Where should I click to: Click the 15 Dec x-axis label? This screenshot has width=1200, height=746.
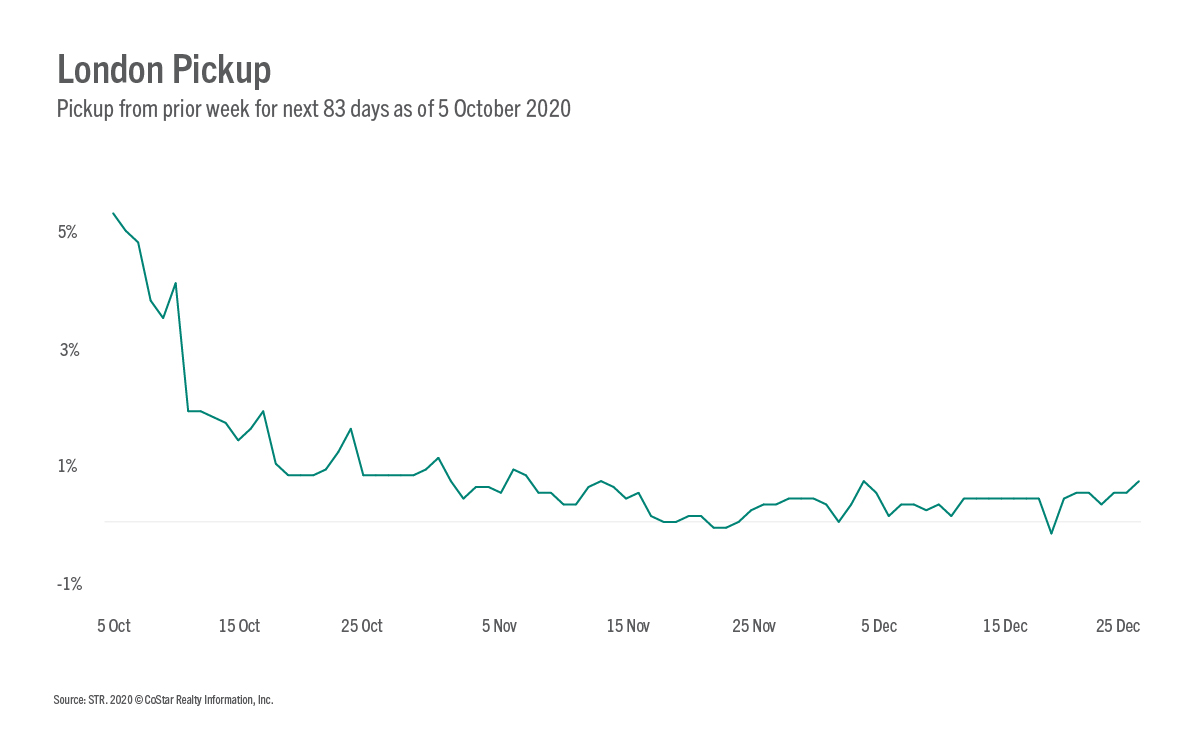[1005, 626]
